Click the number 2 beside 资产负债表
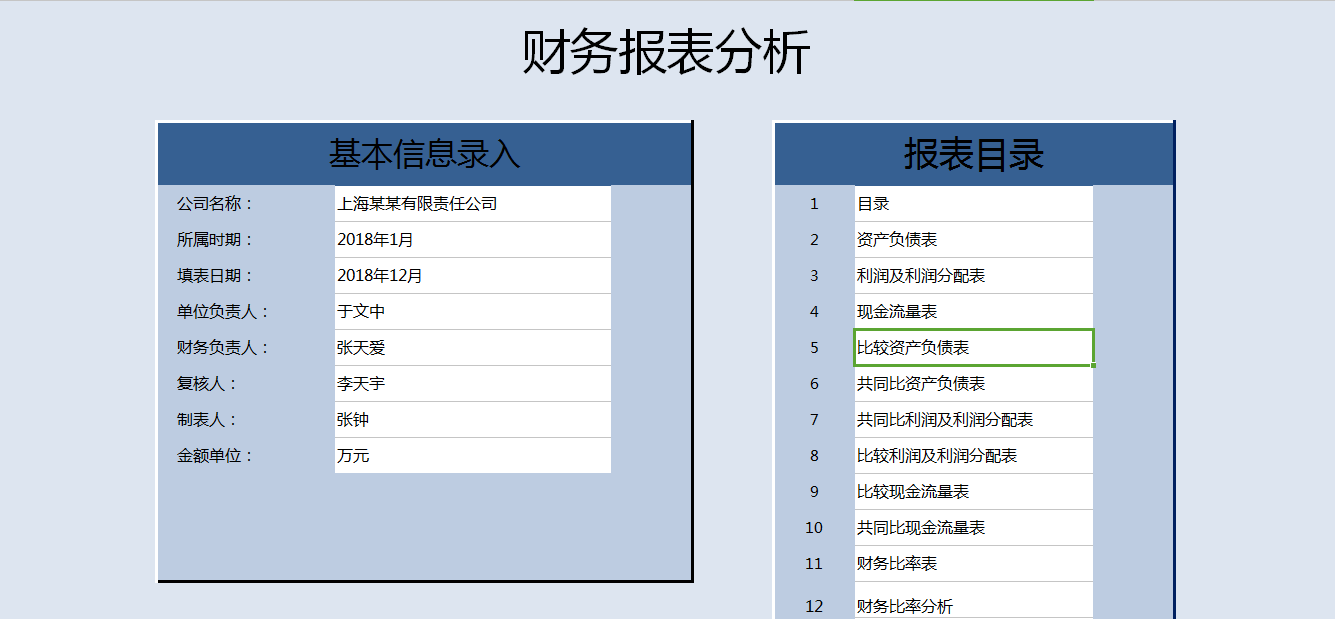The image size is (1335, 619). (x=814, y=240)
